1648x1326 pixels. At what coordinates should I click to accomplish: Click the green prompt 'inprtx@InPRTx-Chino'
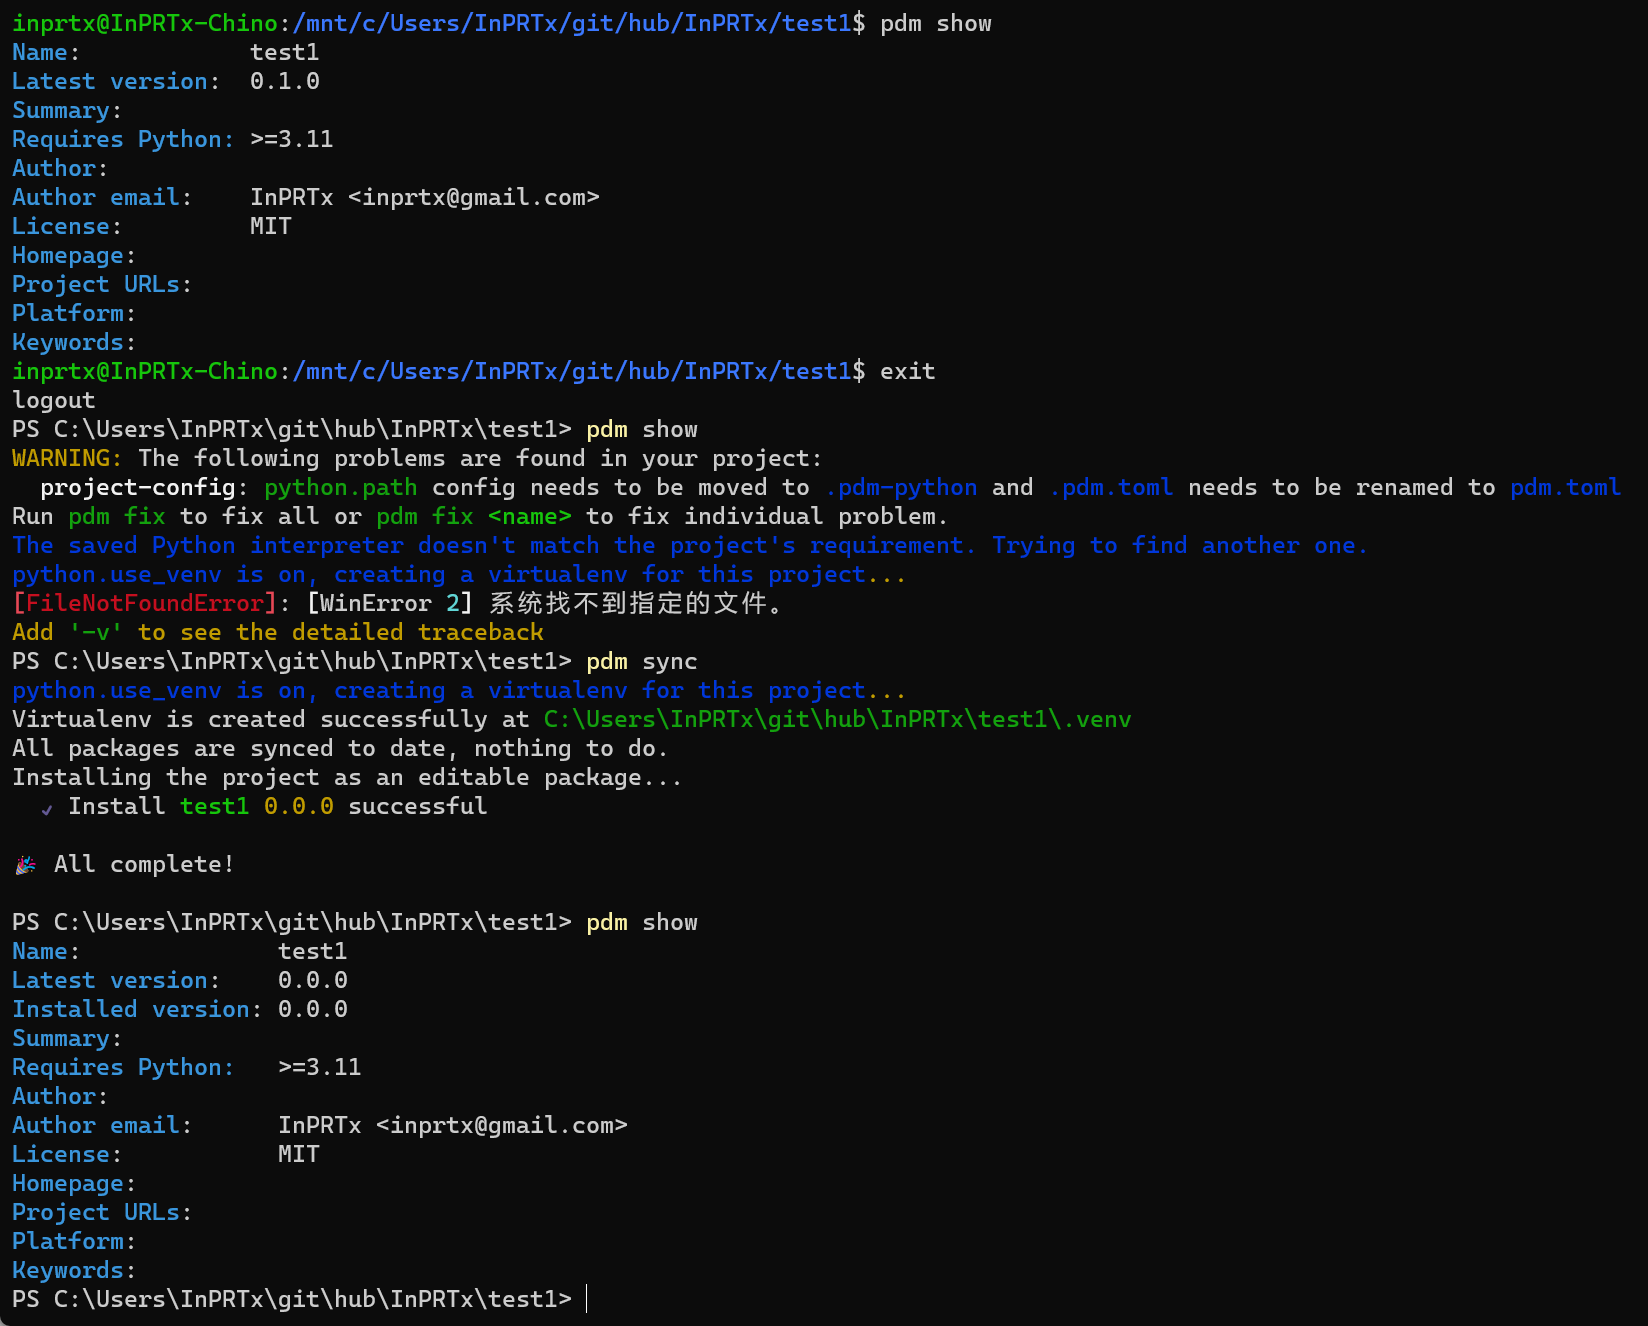144,23
